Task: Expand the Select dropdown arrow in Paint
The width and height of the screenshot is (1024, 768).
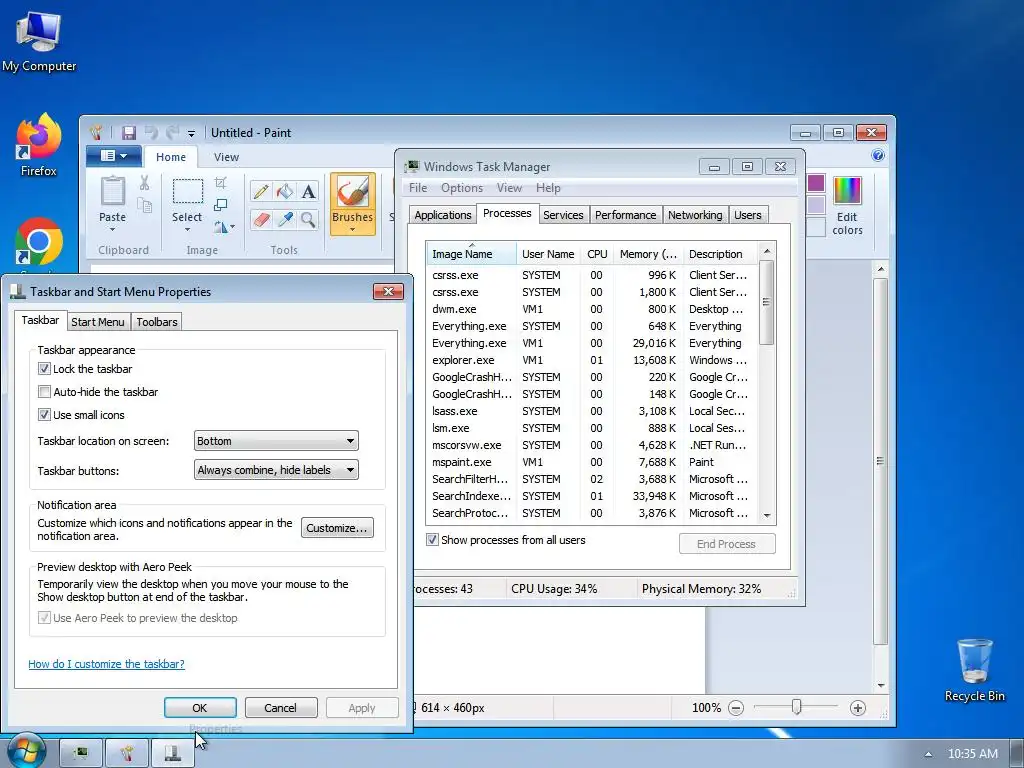Action: pyautogui.click(x=187, y=229)
